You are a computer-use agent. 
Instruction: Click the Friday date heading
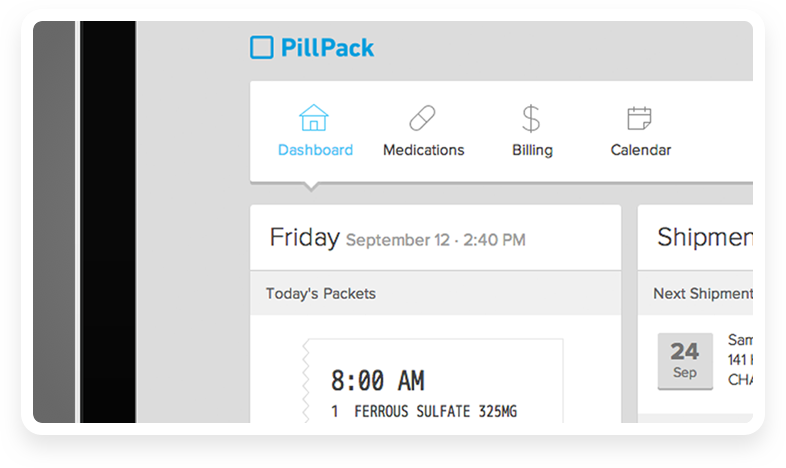click(305, 237)
